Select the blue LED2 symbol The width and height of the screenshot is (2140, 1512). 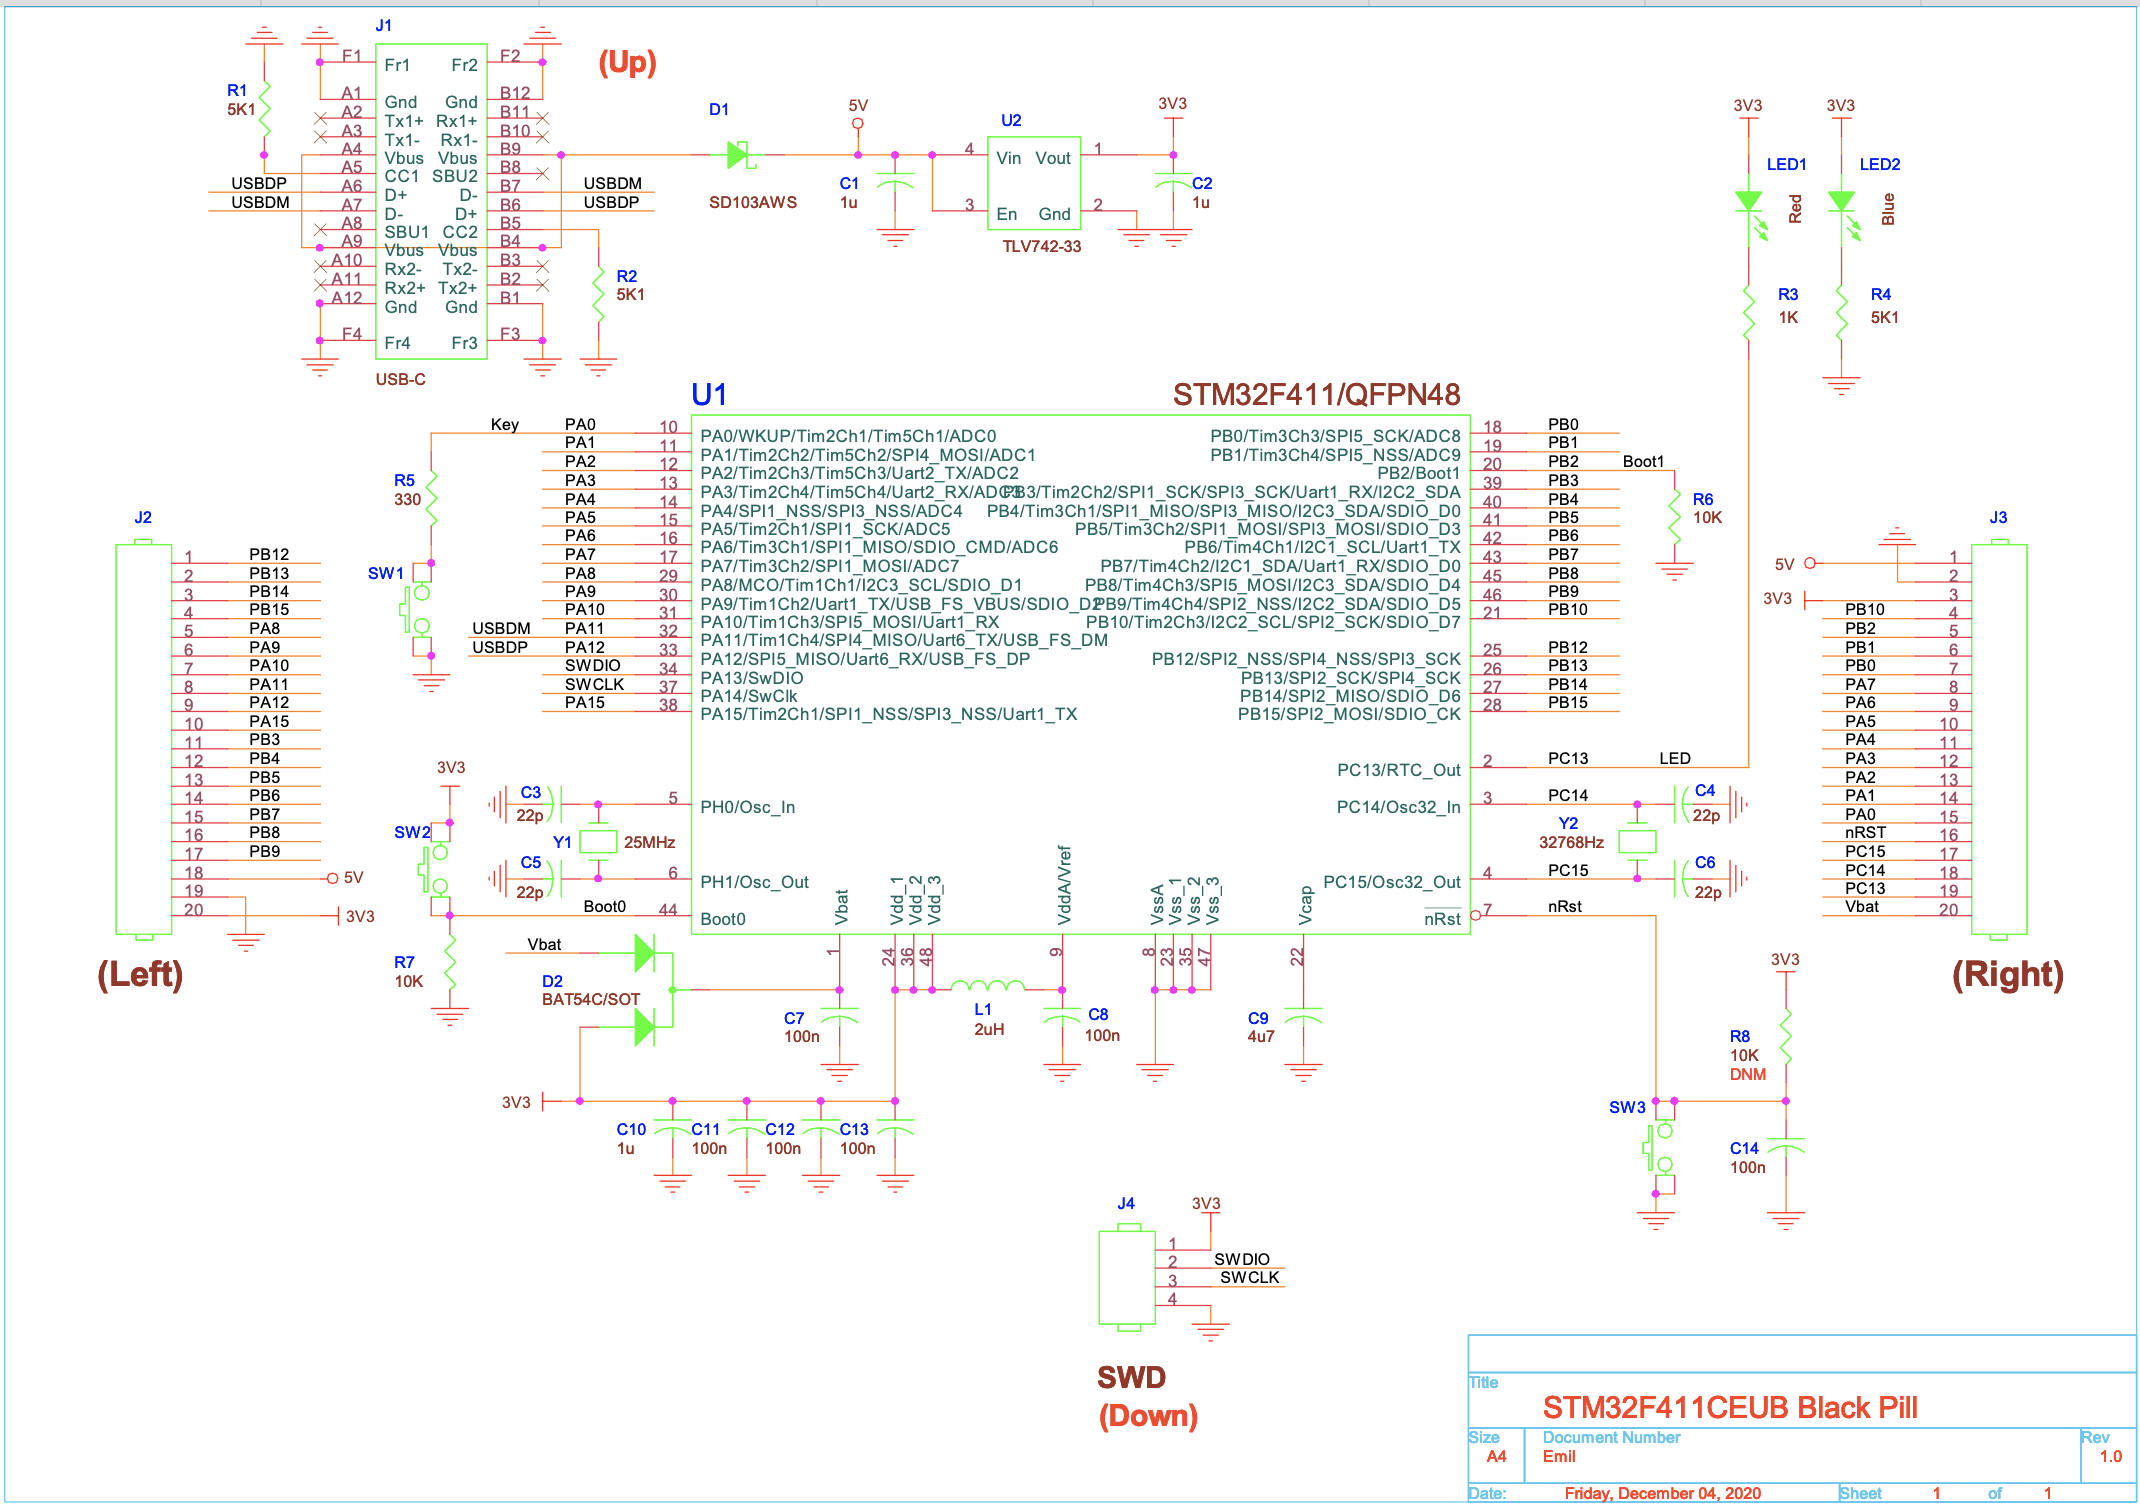(x=1841, y=203)
